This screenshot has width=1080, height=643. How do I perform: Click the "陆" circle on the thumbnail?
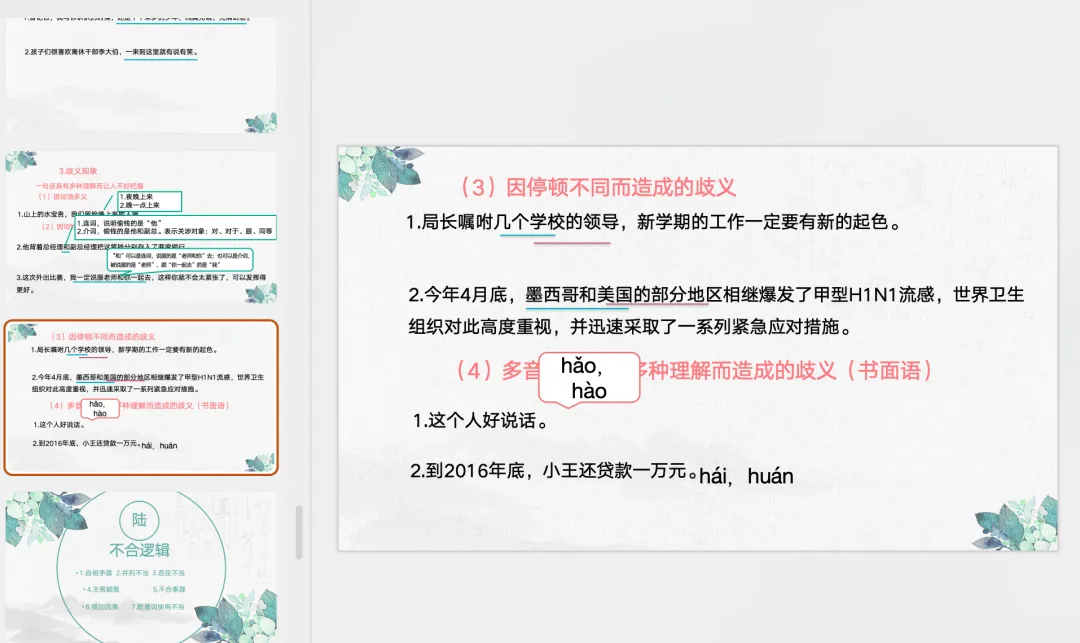[x=139, y=519]
